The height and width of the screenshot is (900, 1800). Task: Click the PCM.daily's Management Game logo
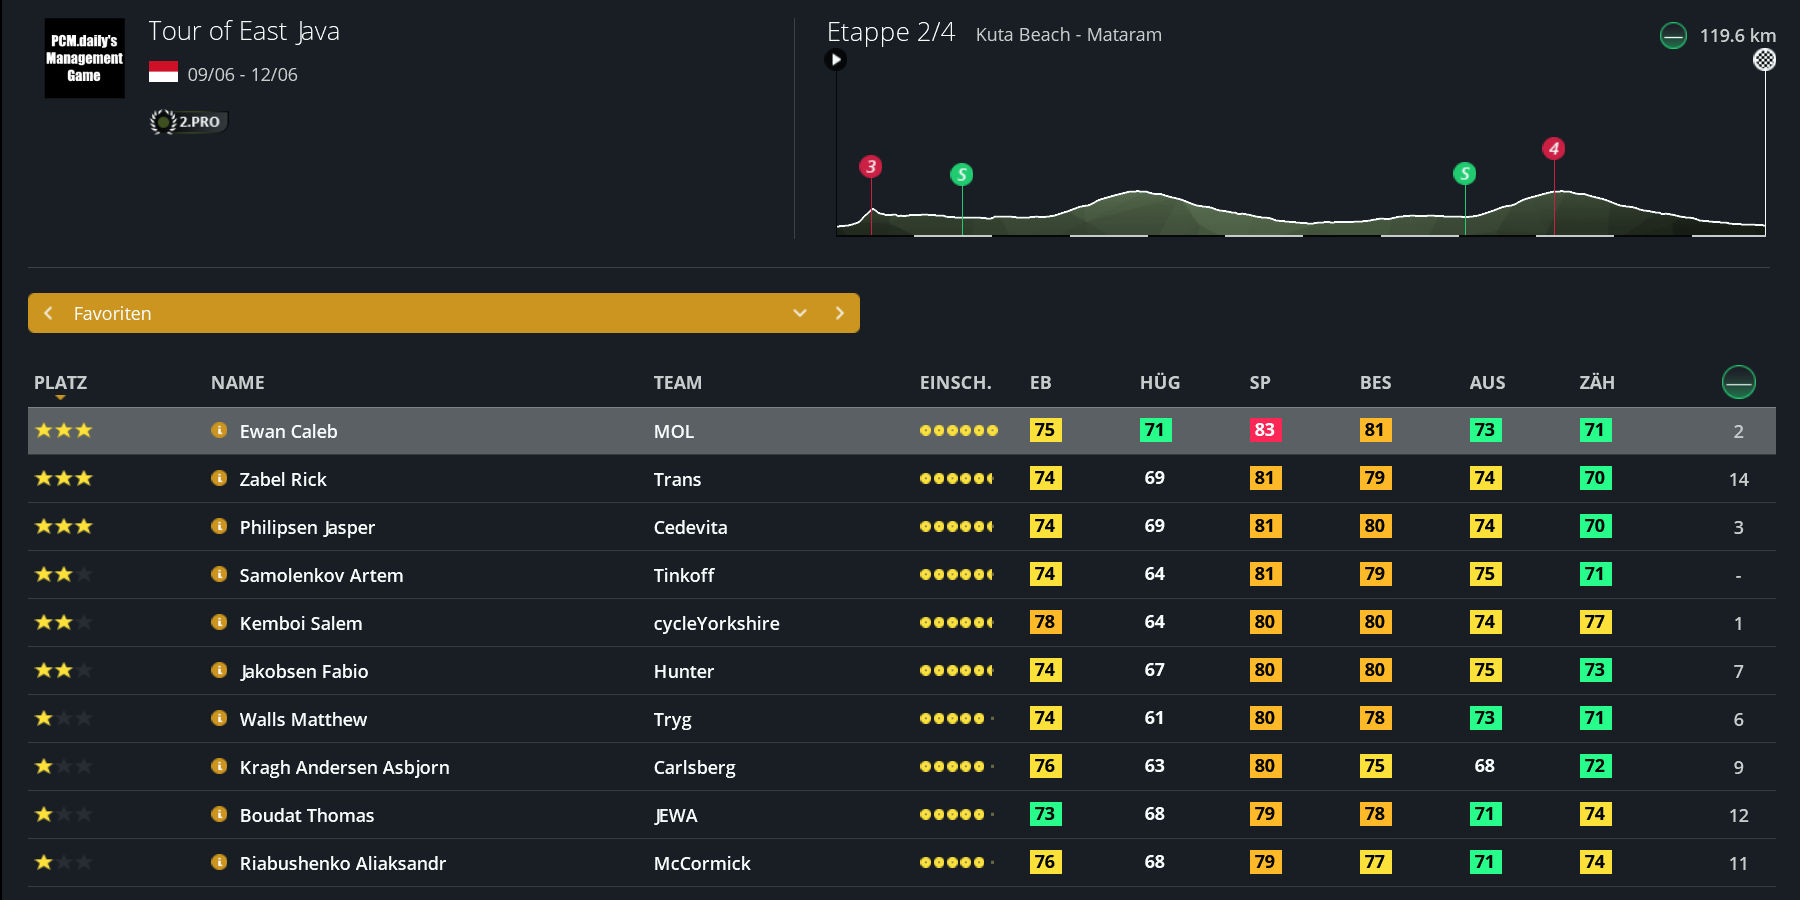85,58
